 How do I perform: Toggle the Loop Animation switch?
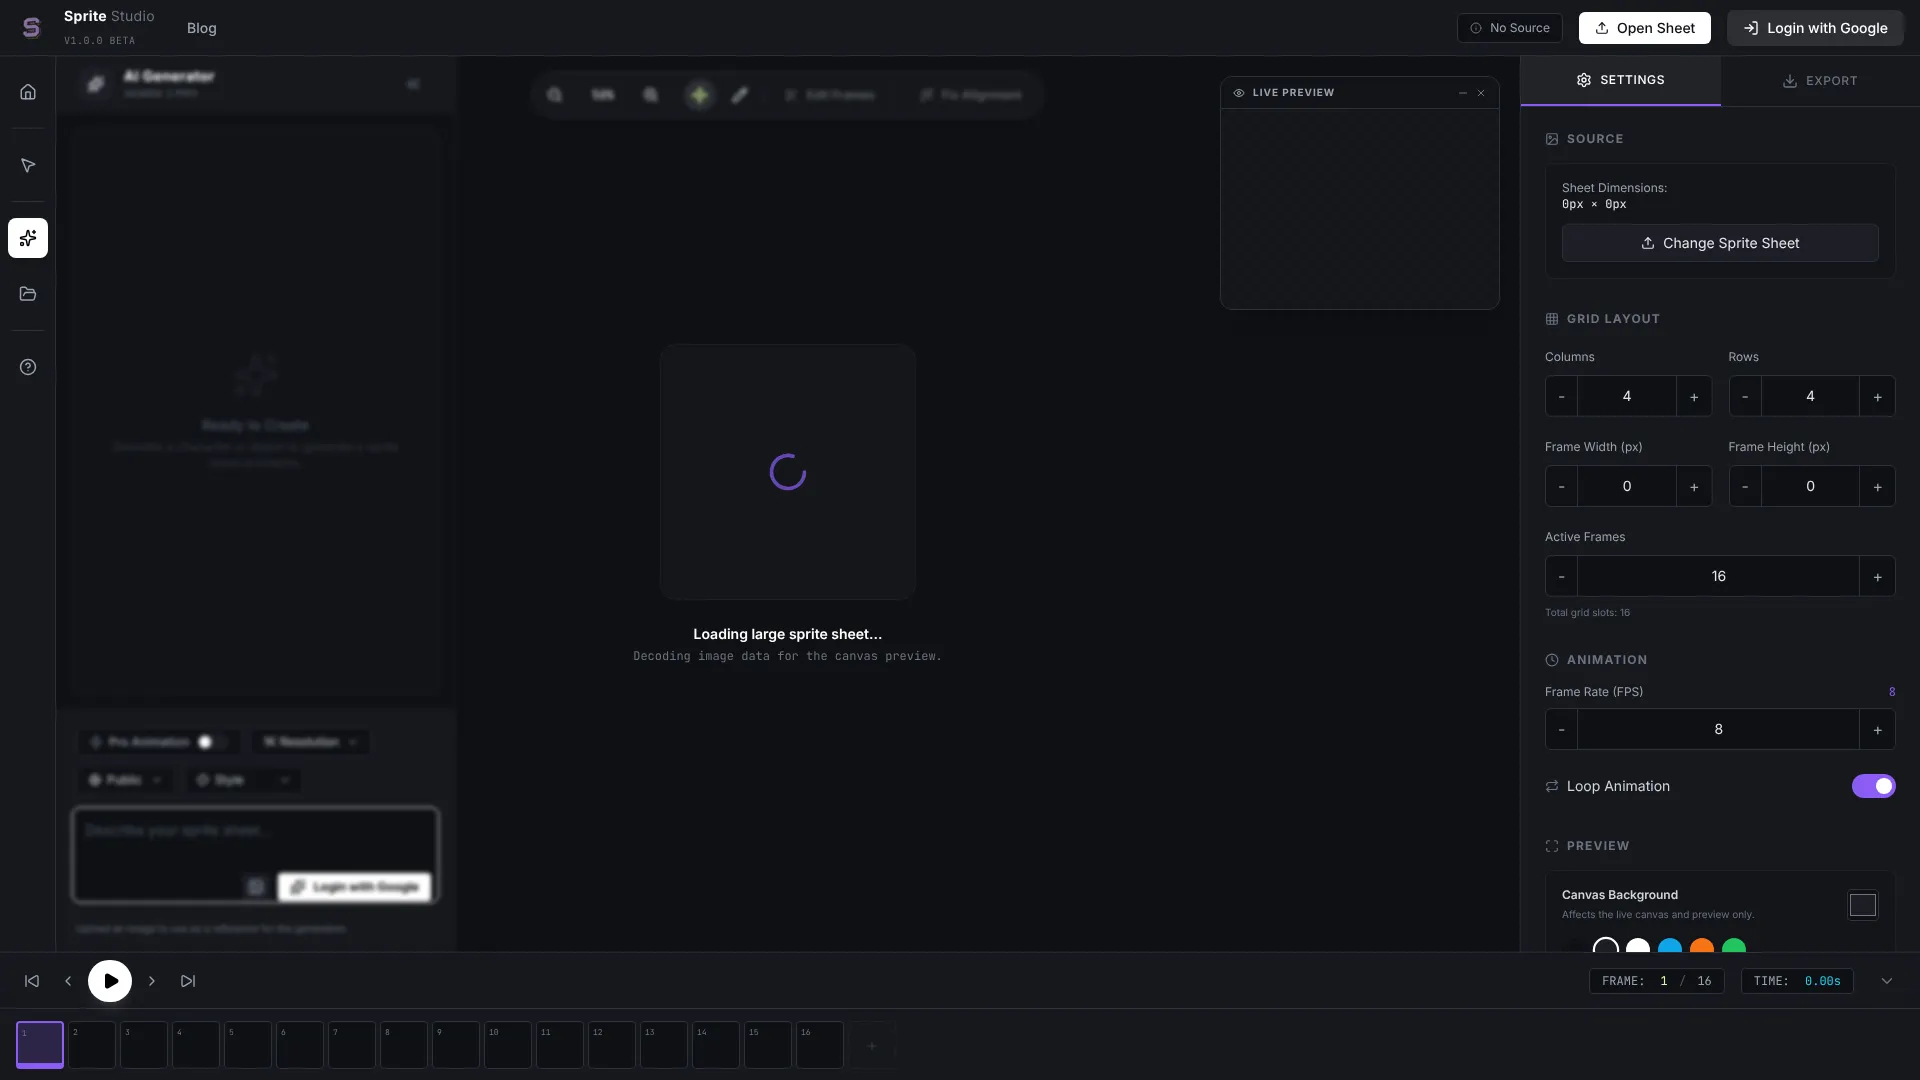[x=1873, y=786]
